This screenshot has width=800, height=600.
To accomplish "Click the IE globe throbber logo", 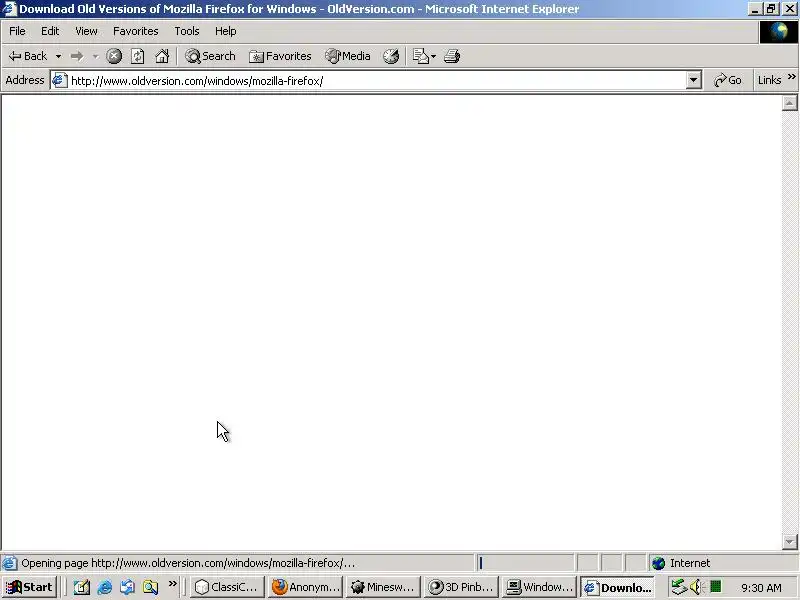I will pos(779,32).
